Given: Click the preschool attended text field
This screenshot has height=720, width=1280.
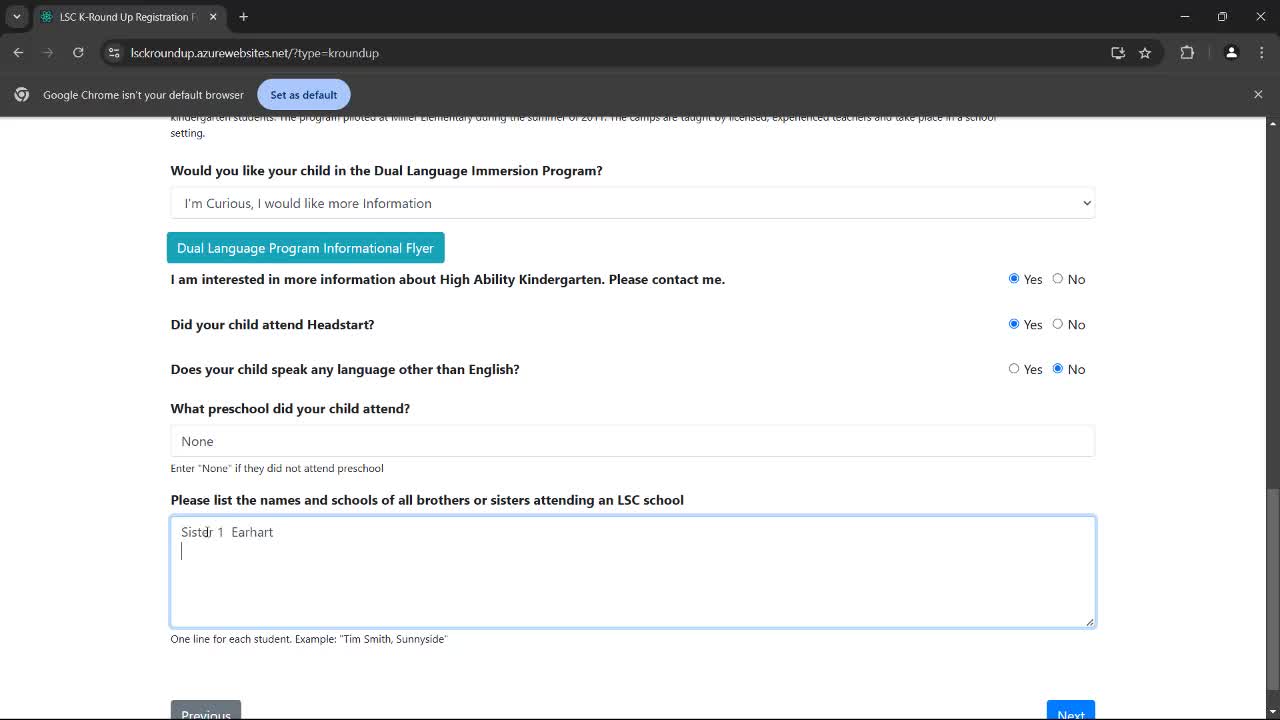Looking at the screenshot, I should [x=632, y=441].
